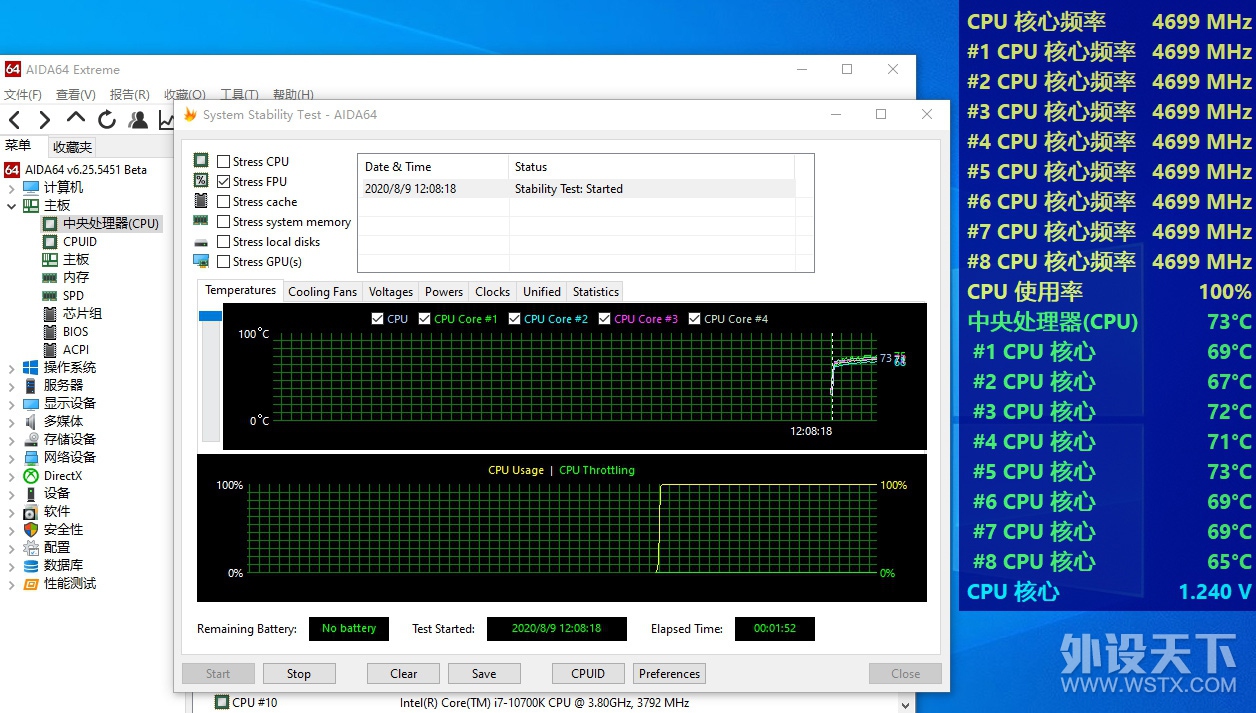This screenshot has width=1256, height=713.
Task: Toggle the CPU Core #4 graph checkbox
Action: click(694, 318)
